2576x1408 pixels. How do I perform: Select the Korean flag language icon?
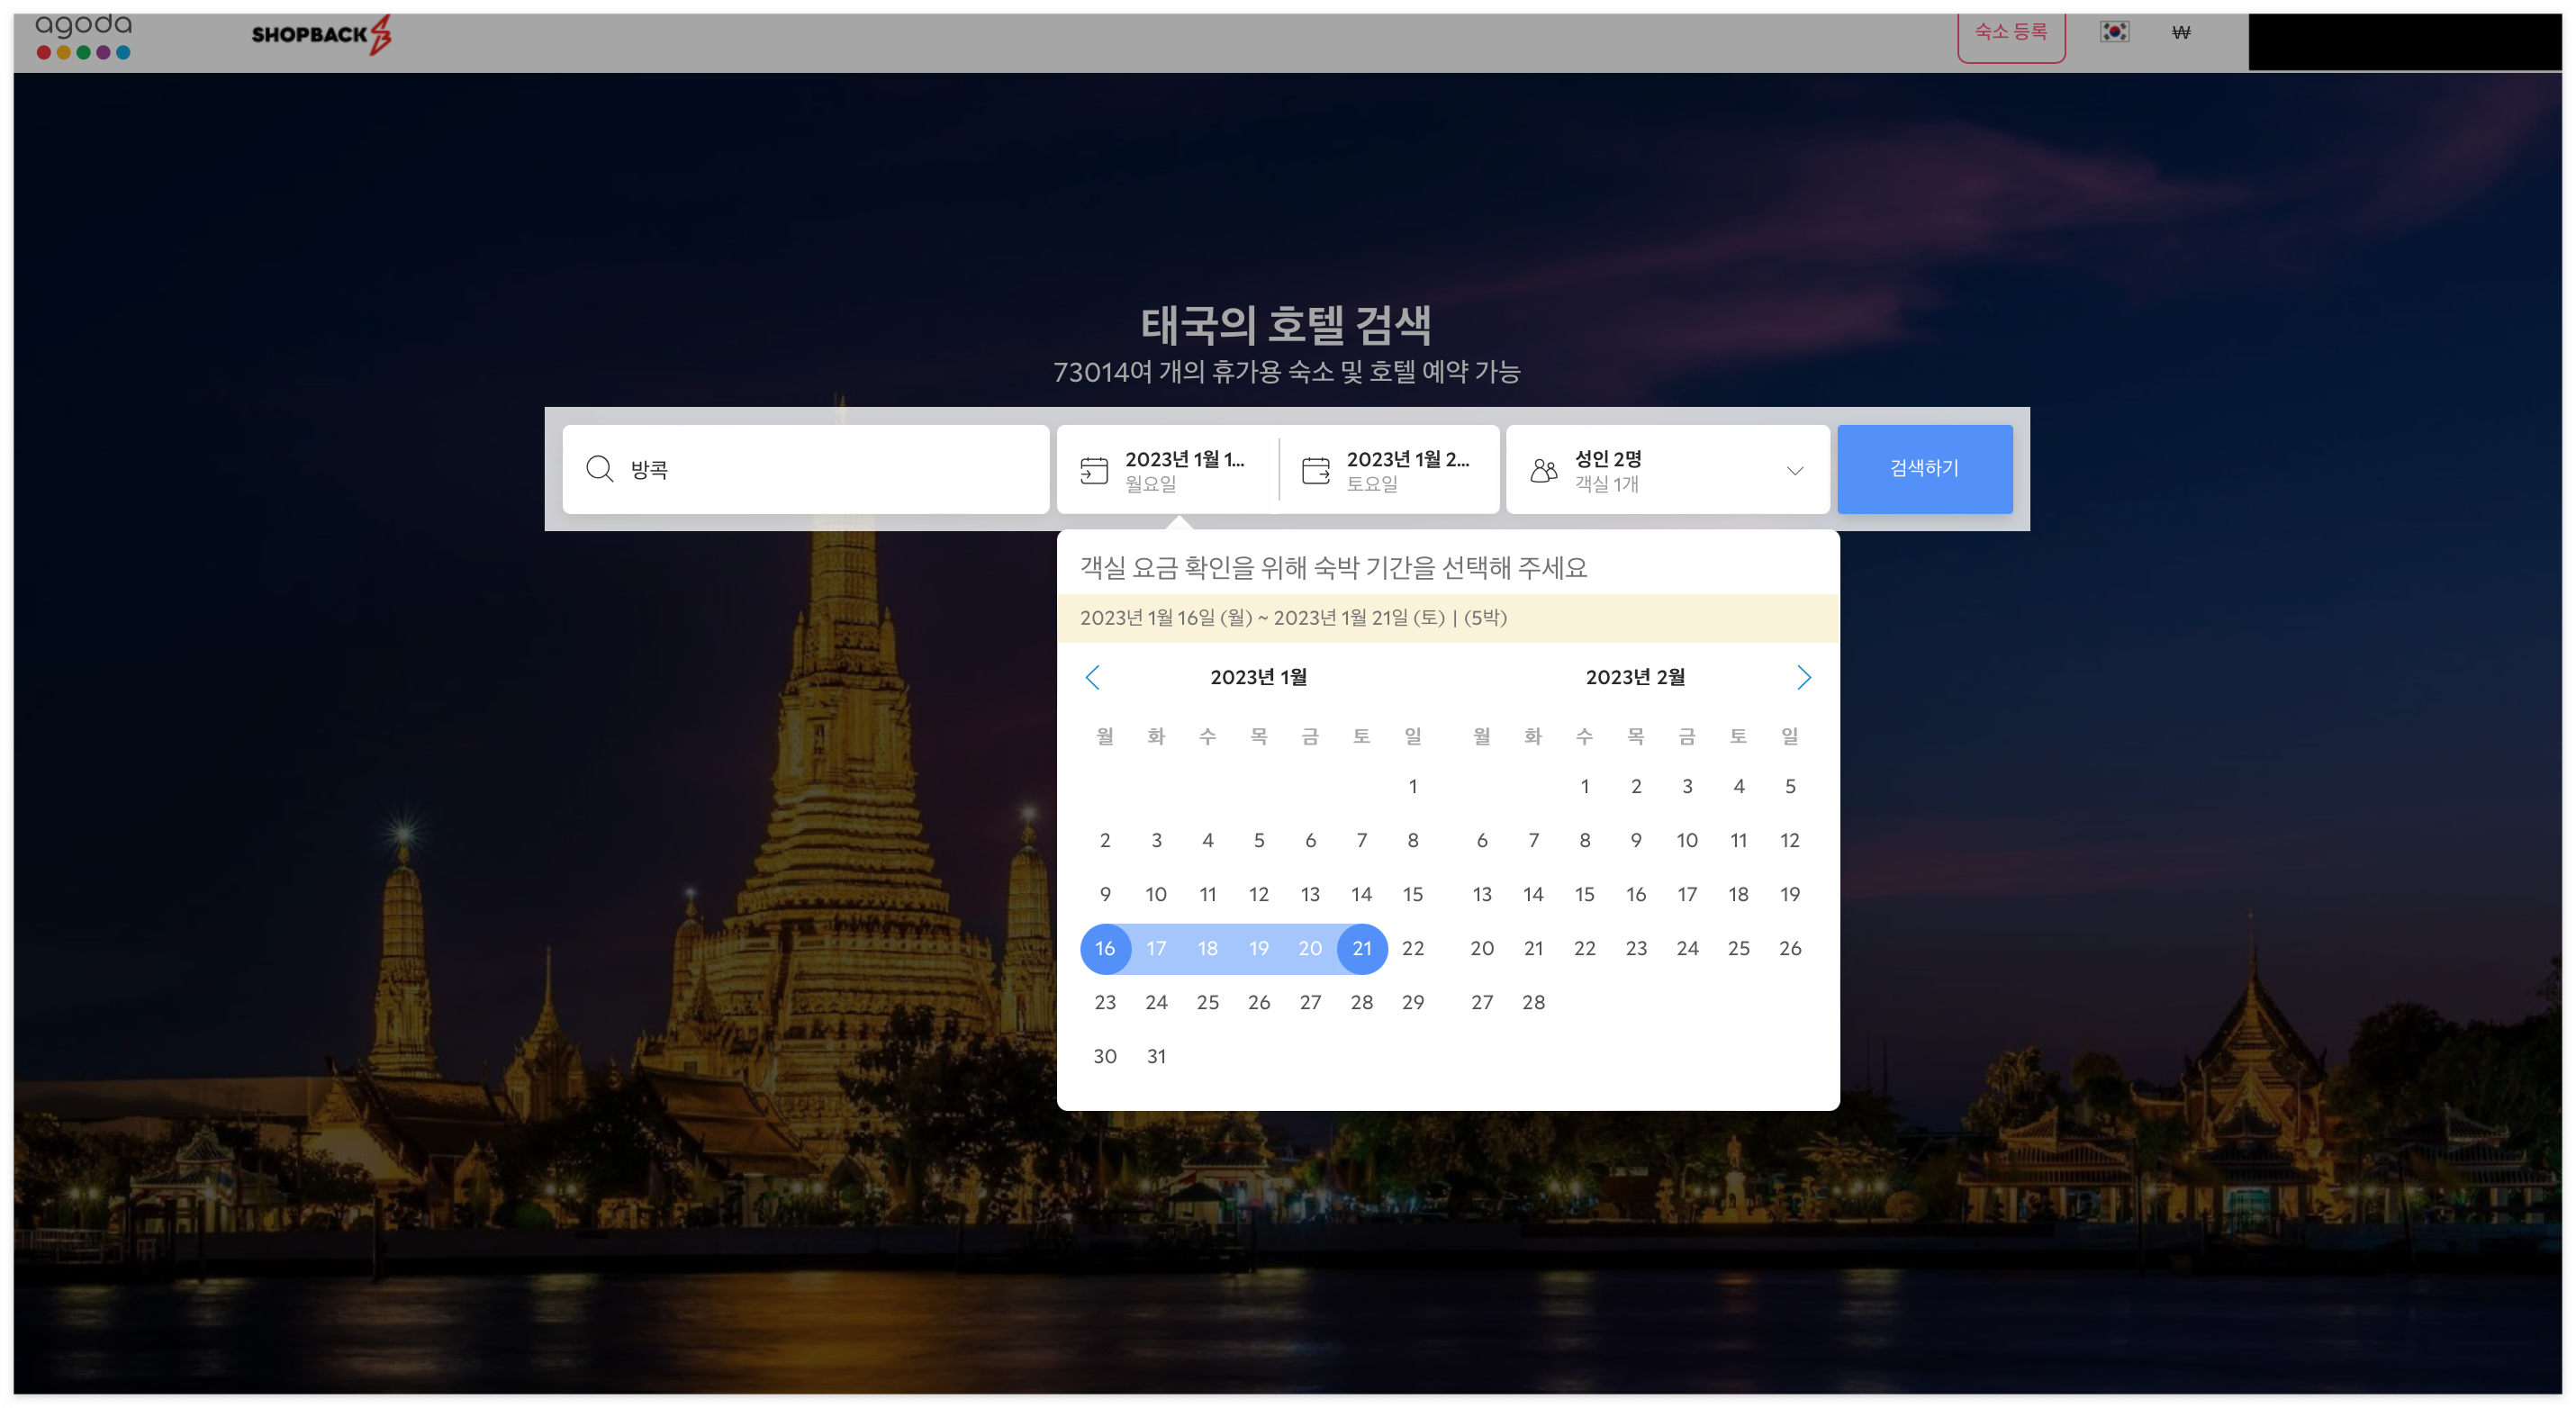coord(2114,32)
